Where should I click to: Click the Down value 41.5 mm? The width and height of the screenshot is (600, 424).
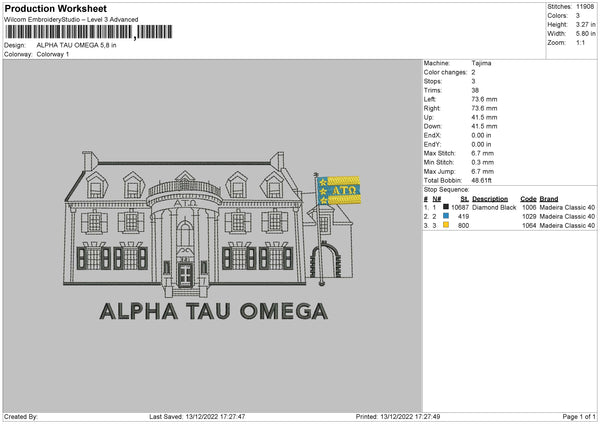[x=484, y=126]
